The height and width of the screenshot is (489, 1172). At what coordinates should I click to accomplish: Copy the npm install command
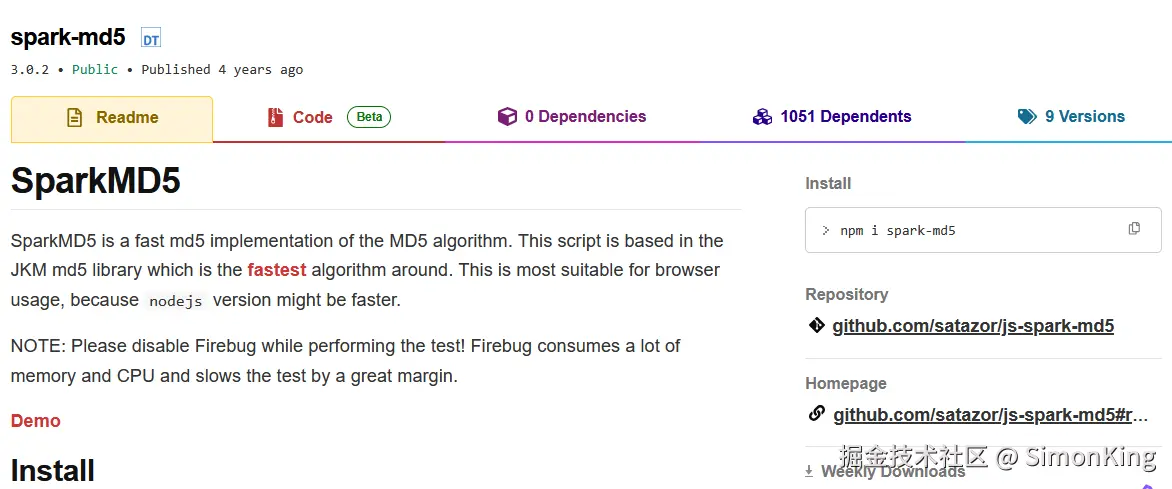[1134, 229]
